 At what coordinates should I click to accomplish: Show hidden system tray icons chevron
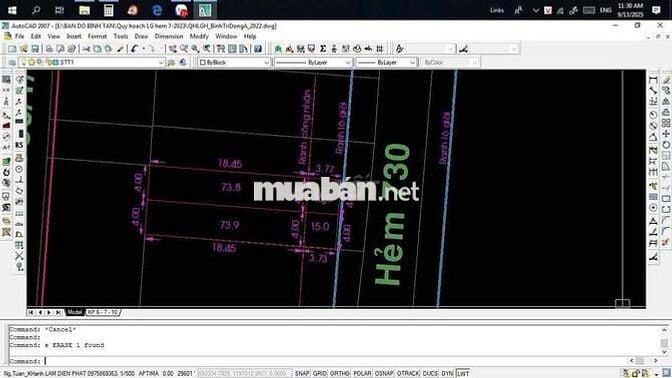pos(536,10)
